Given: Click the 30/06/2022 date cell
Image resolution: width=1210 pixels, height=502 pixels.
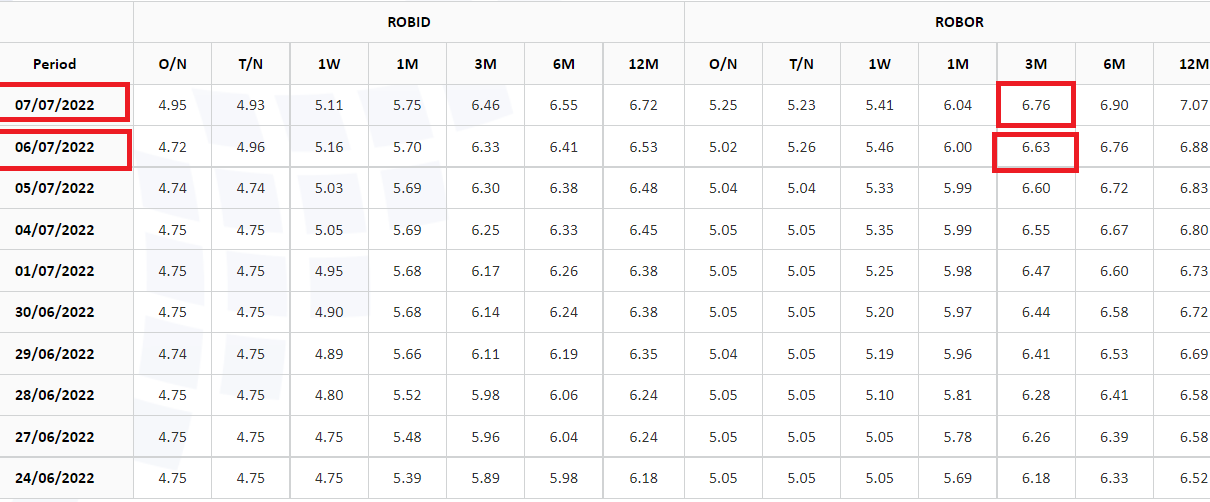Looking at the screenshot, I should click(55, 312).
